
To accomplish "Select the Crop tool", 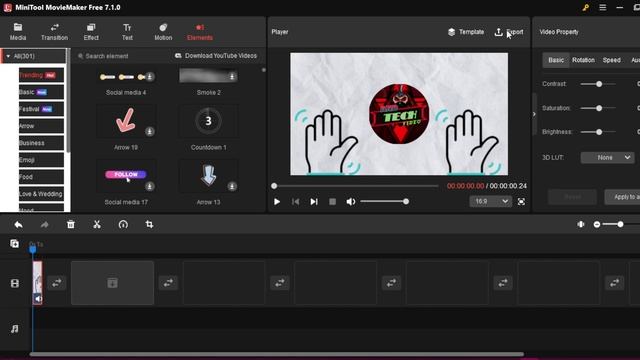I will [149, 224].
